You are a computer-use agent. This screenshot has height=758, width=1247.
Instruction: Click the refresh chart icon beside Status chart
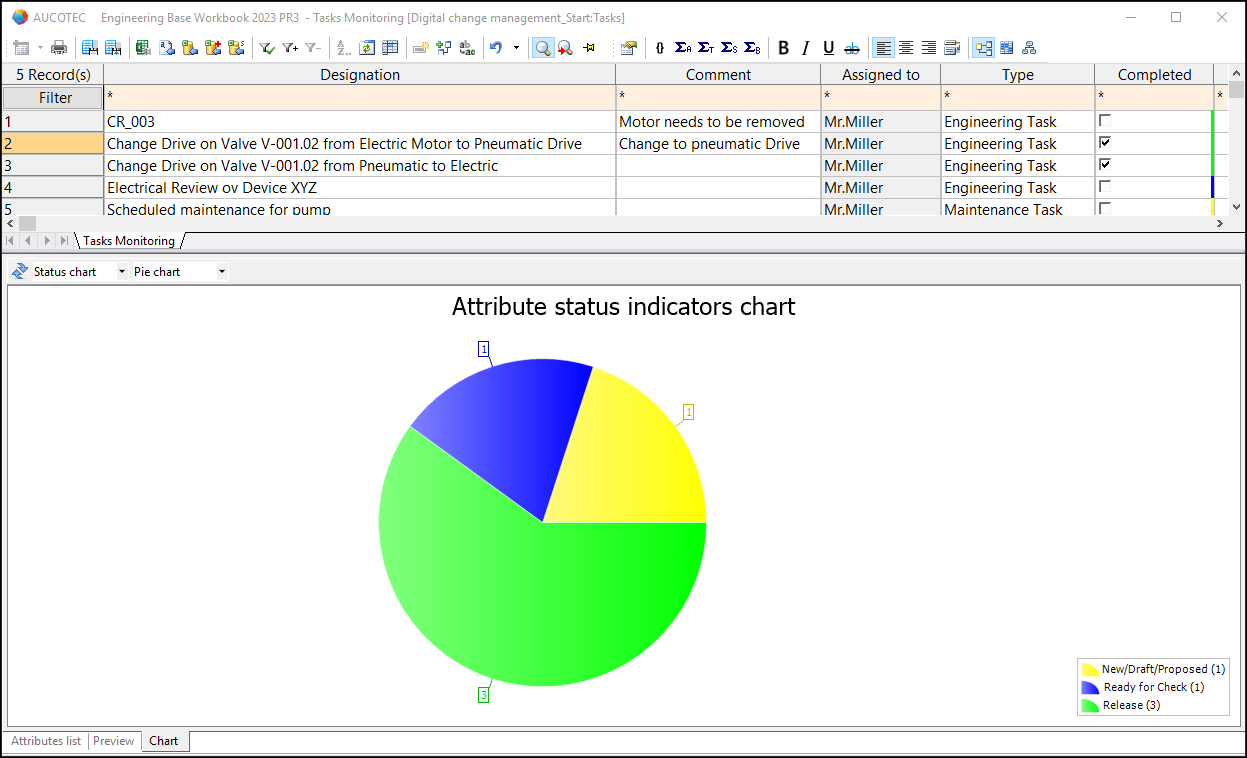pyautogui.click(x=20, y=271)
